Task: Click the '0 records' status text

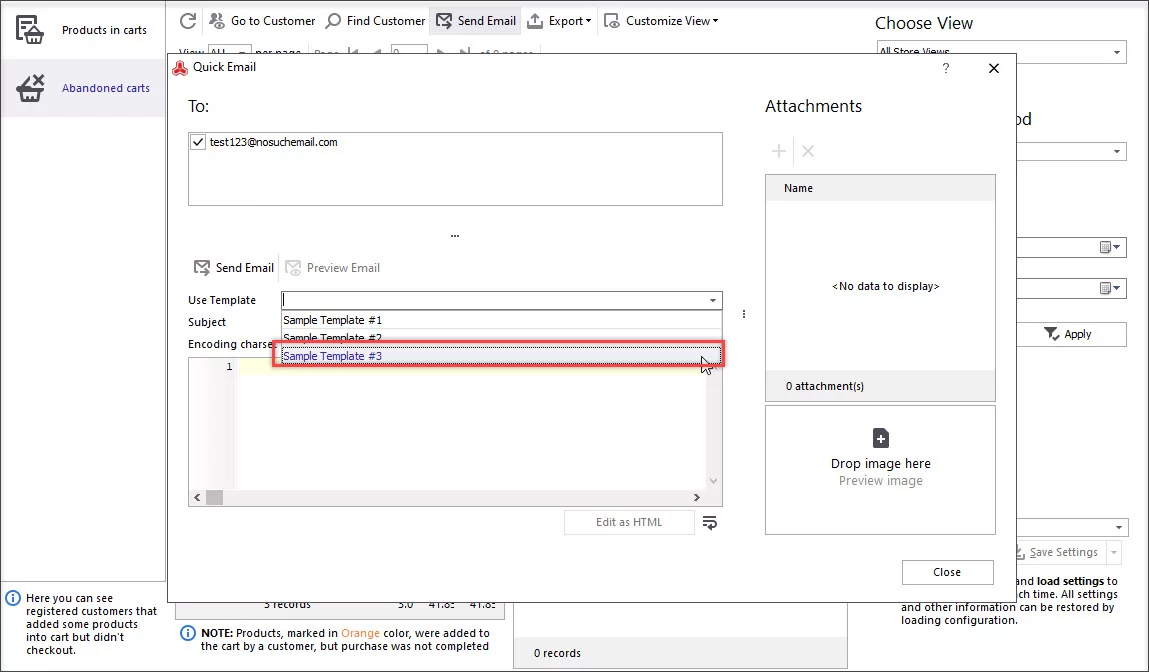Action: point(557,653)
